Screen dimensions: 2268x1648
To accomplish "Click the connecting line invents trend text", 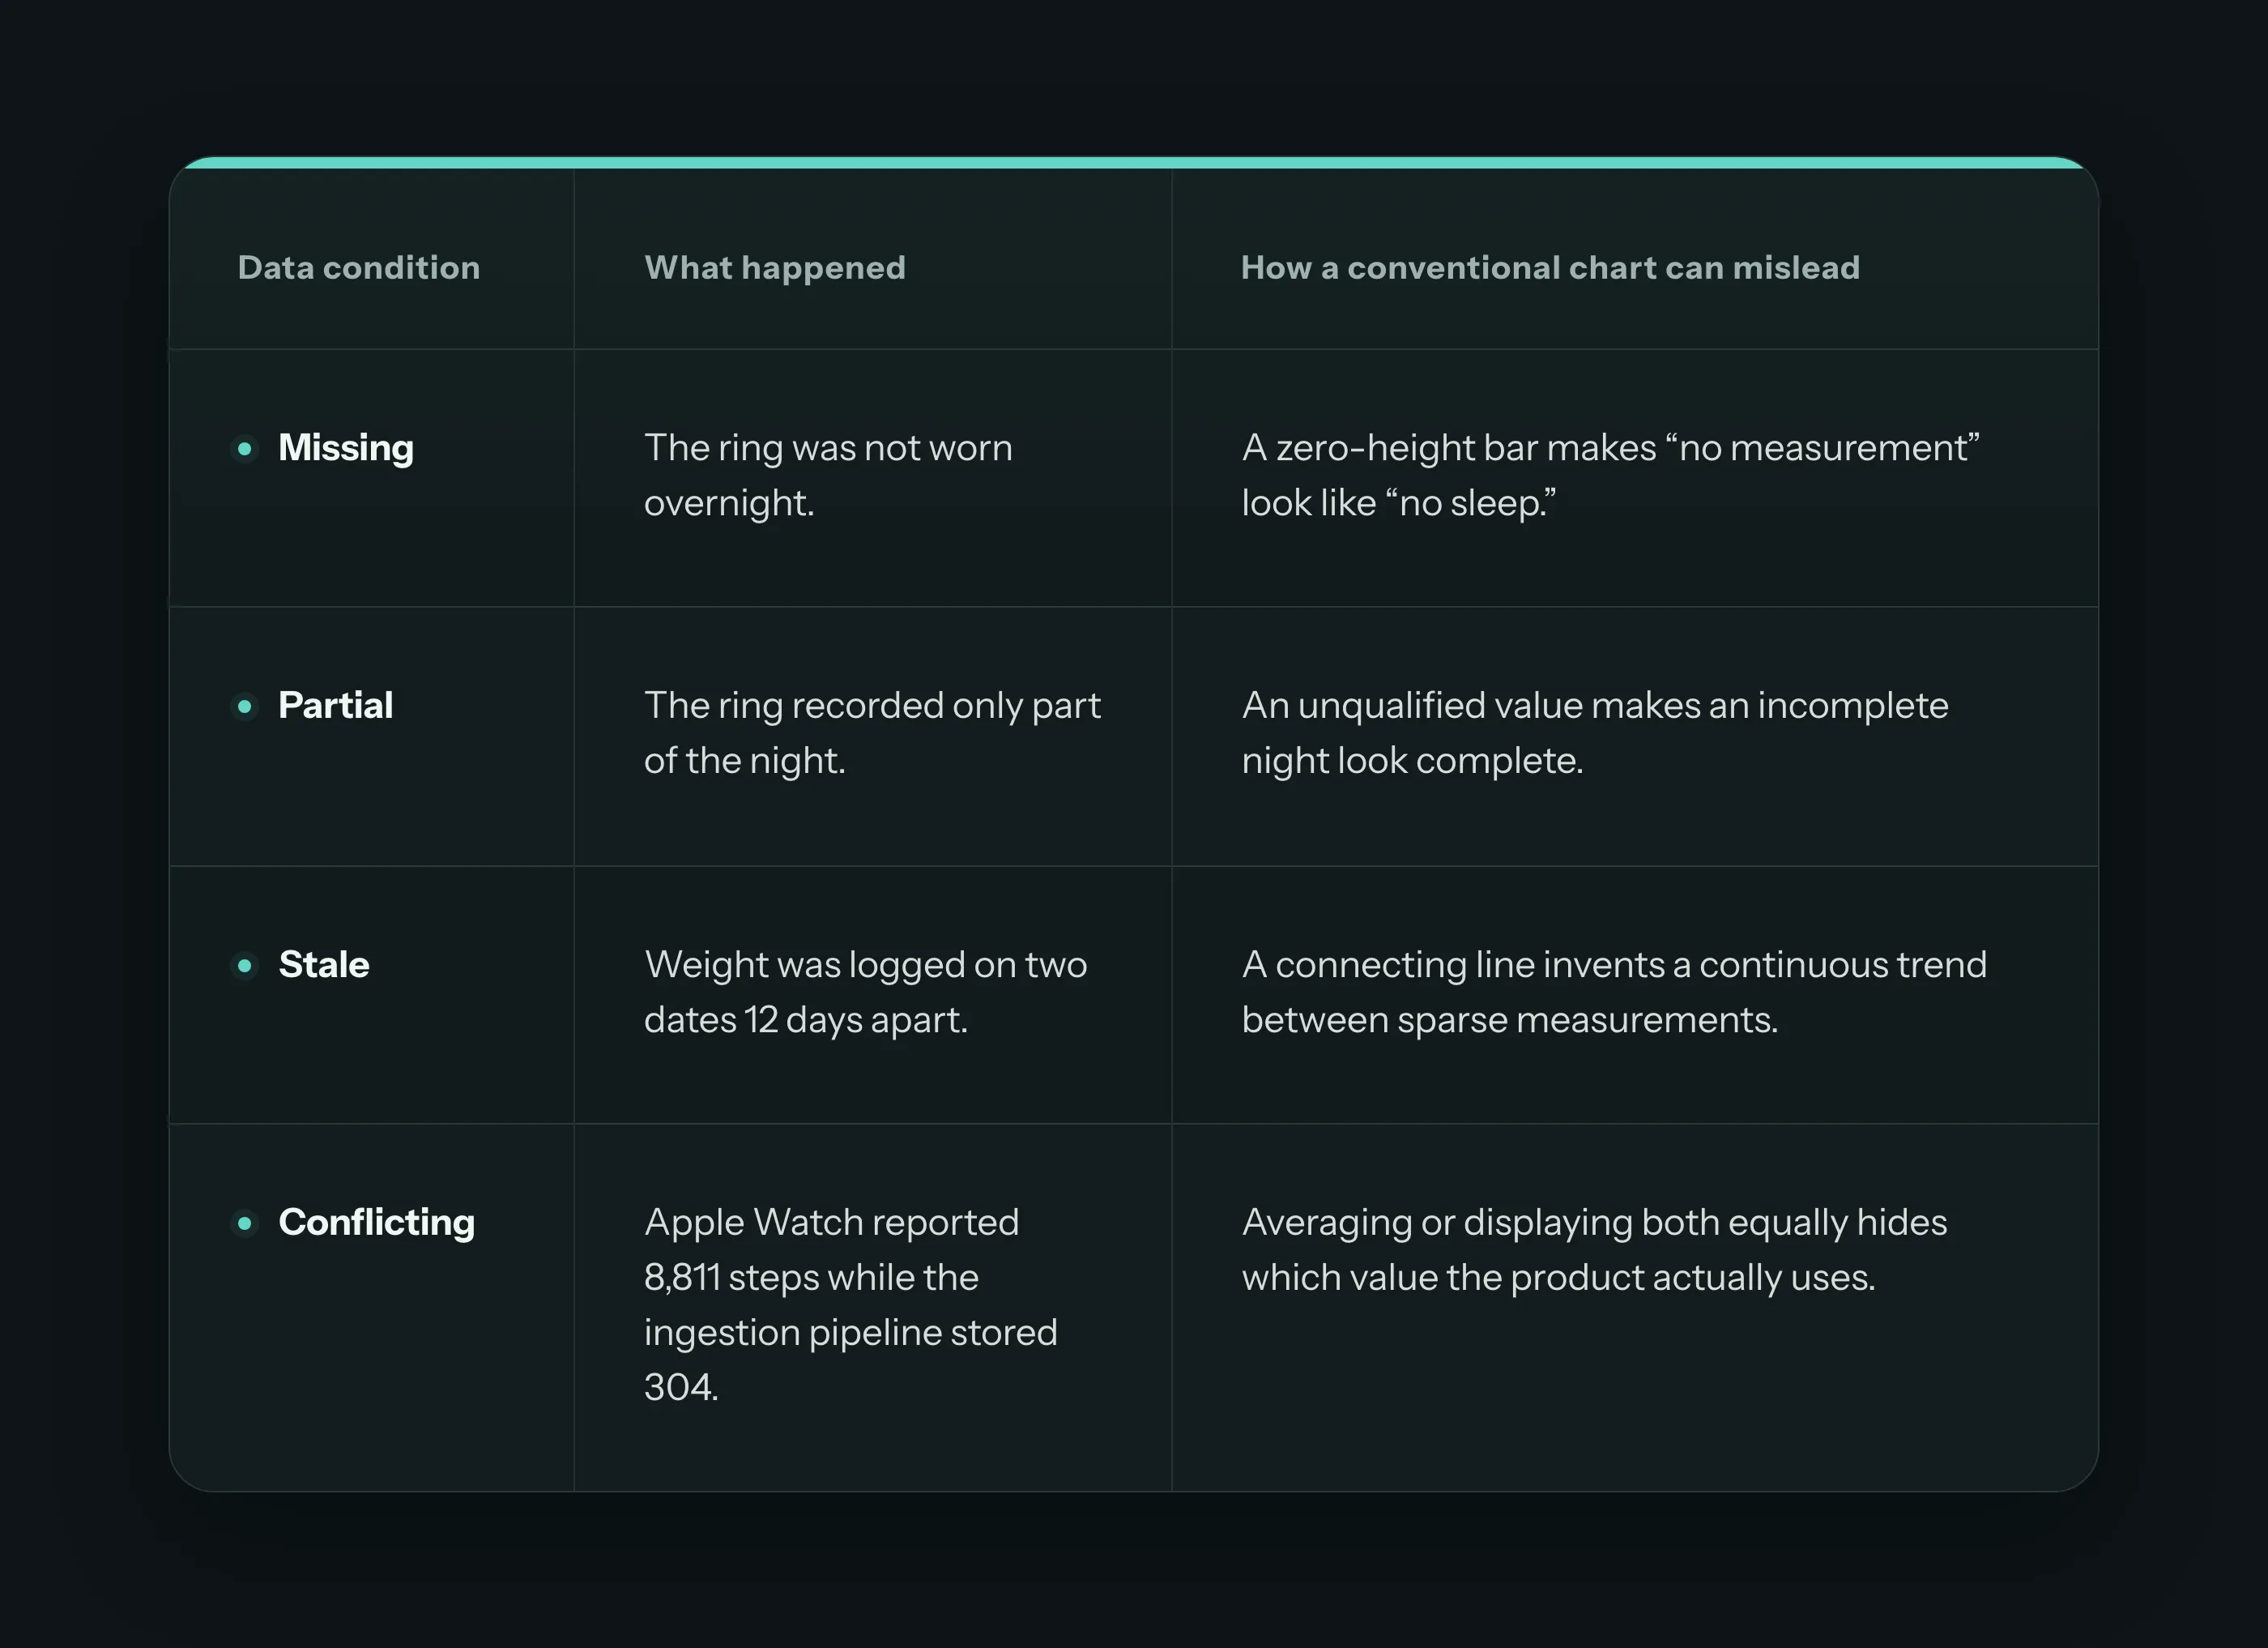I will 1614,992.
